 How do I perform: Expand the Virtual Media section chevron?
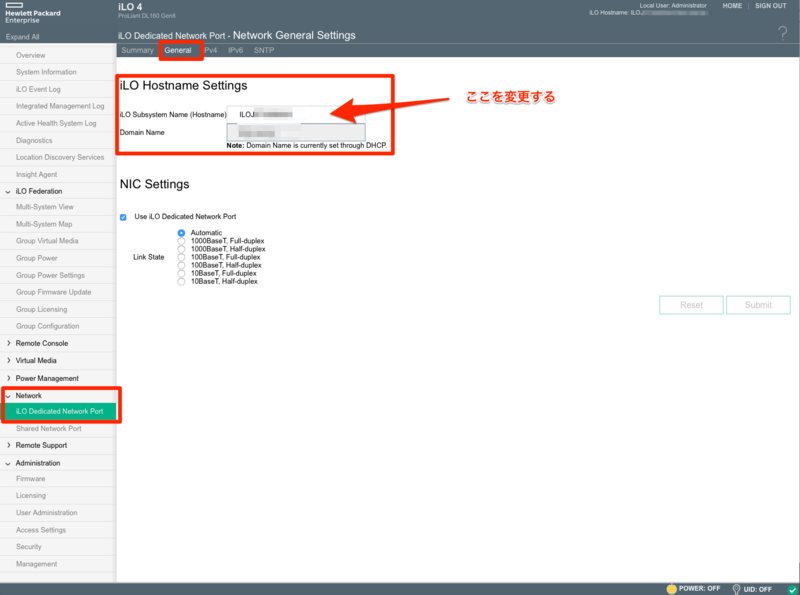click(x=8, y=360)
